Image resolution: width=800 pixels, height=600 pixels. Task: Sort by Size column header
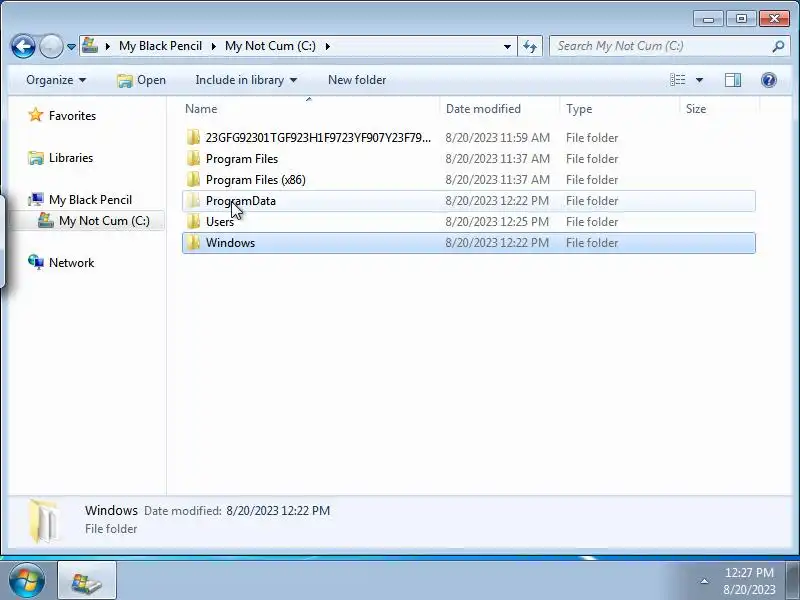point(696,109)
